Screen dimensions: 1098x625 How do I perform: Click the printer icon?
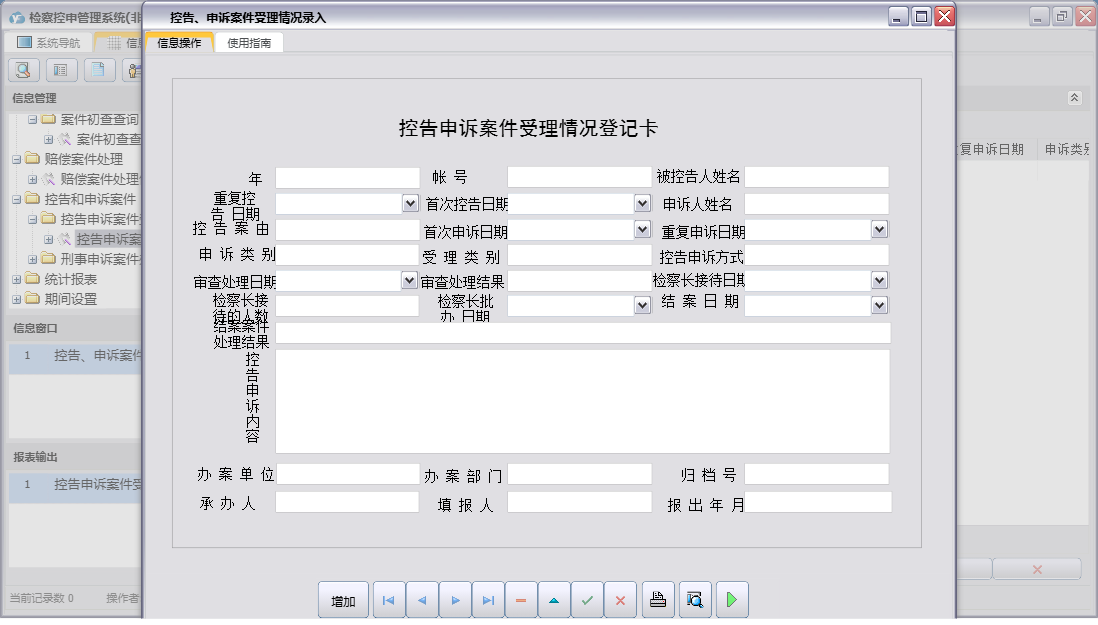[657, 600]
